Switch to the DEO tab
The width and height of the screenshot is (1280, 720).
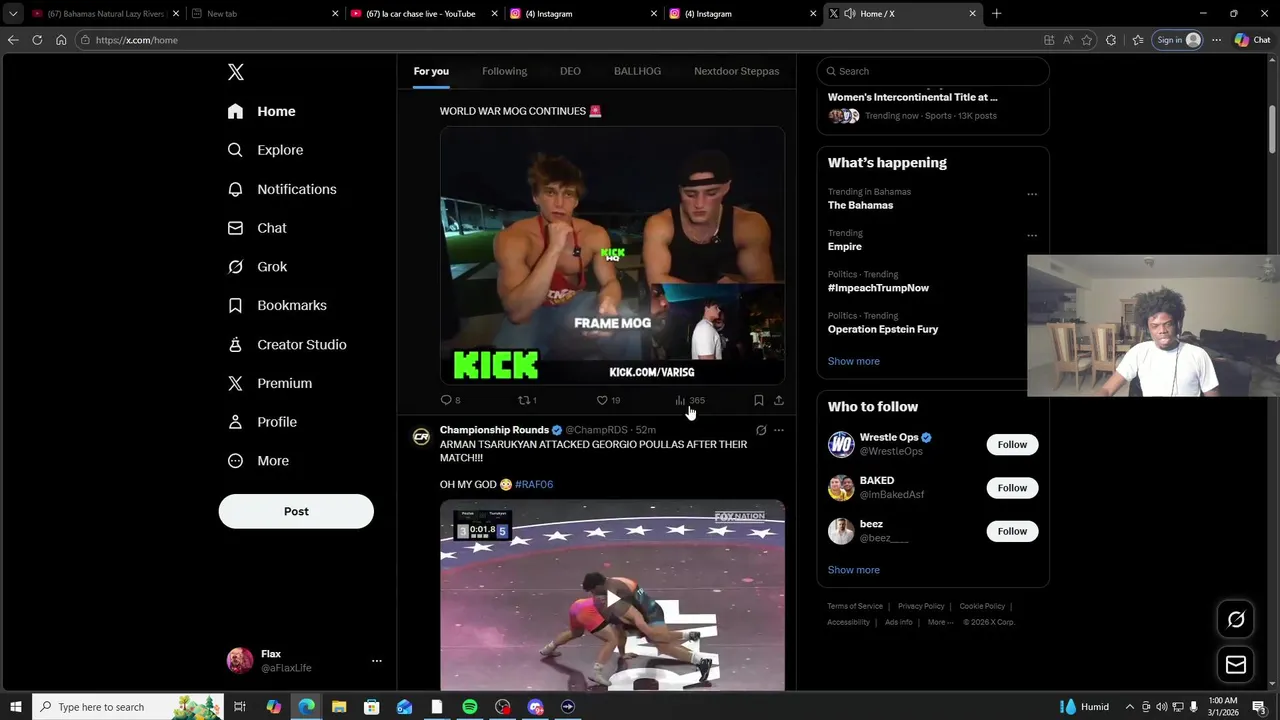pyautogui.click(x=570, y=71)
